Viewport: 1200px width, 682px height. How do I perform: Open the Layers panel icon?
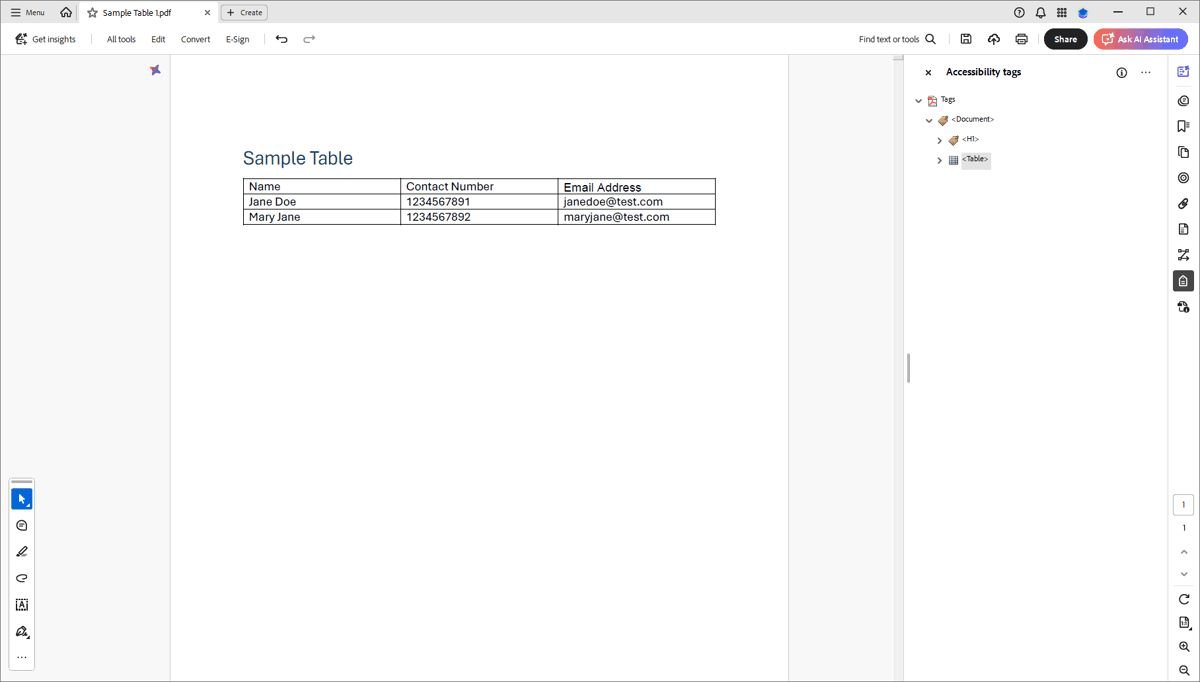[x=1183, y=178]
